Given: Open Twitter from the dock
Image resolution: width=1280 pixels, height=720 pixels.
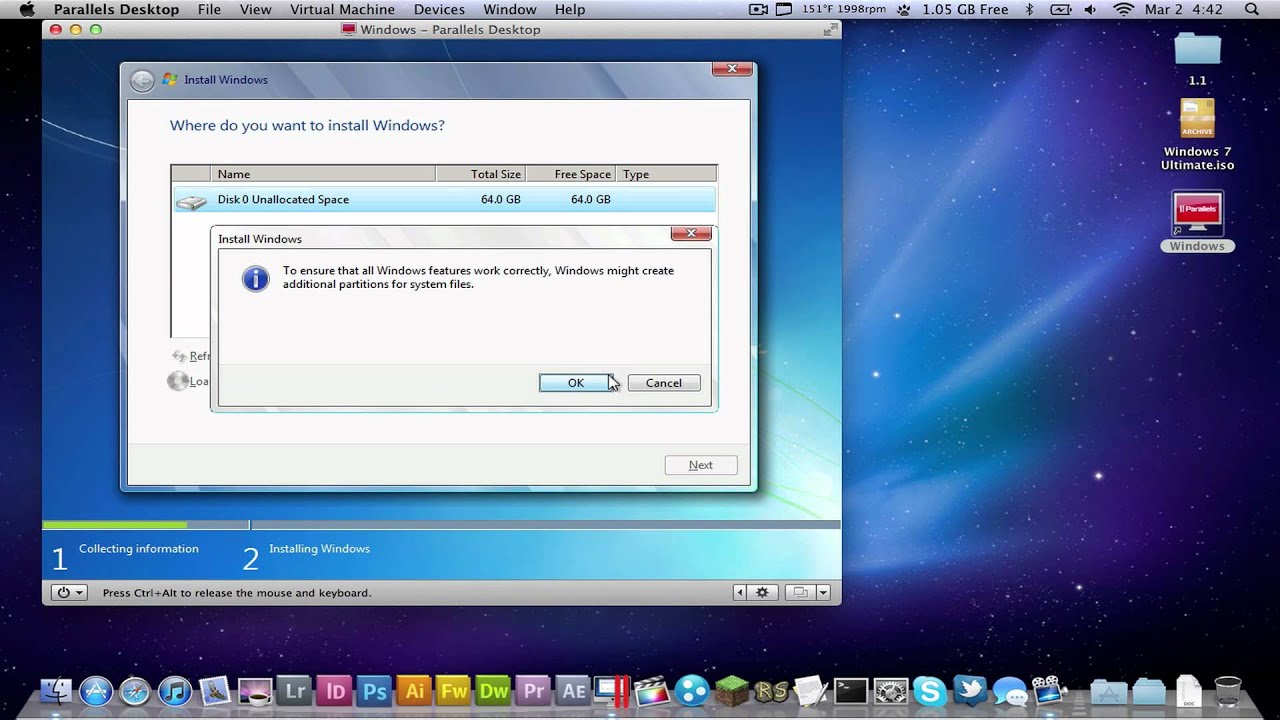Looking at the screenshot, I should point(970,691).
